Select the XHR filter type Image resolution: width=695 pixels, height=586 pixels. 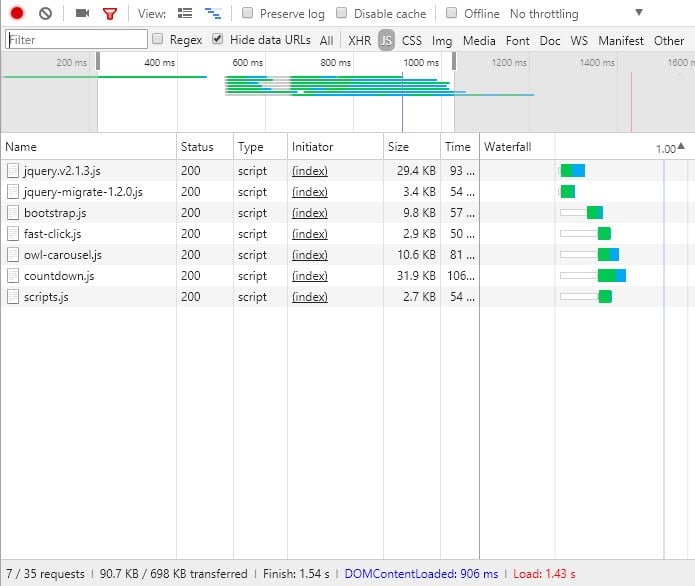coord(359,41)
